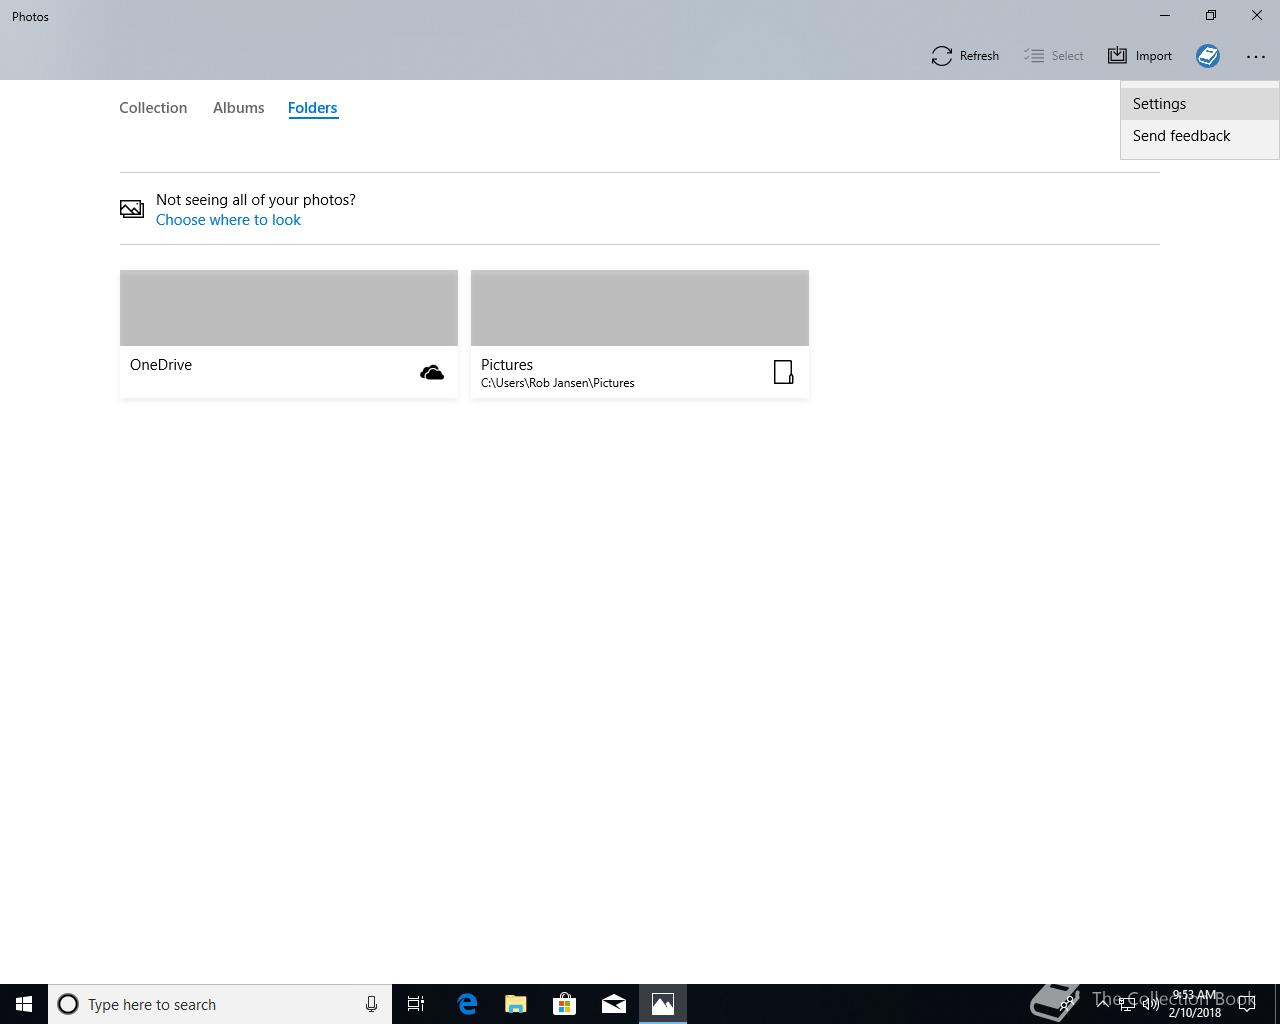Click the OneDrive cloud icon
The width and height of the screenshot is (1280, 1024).
pos(432,373)
